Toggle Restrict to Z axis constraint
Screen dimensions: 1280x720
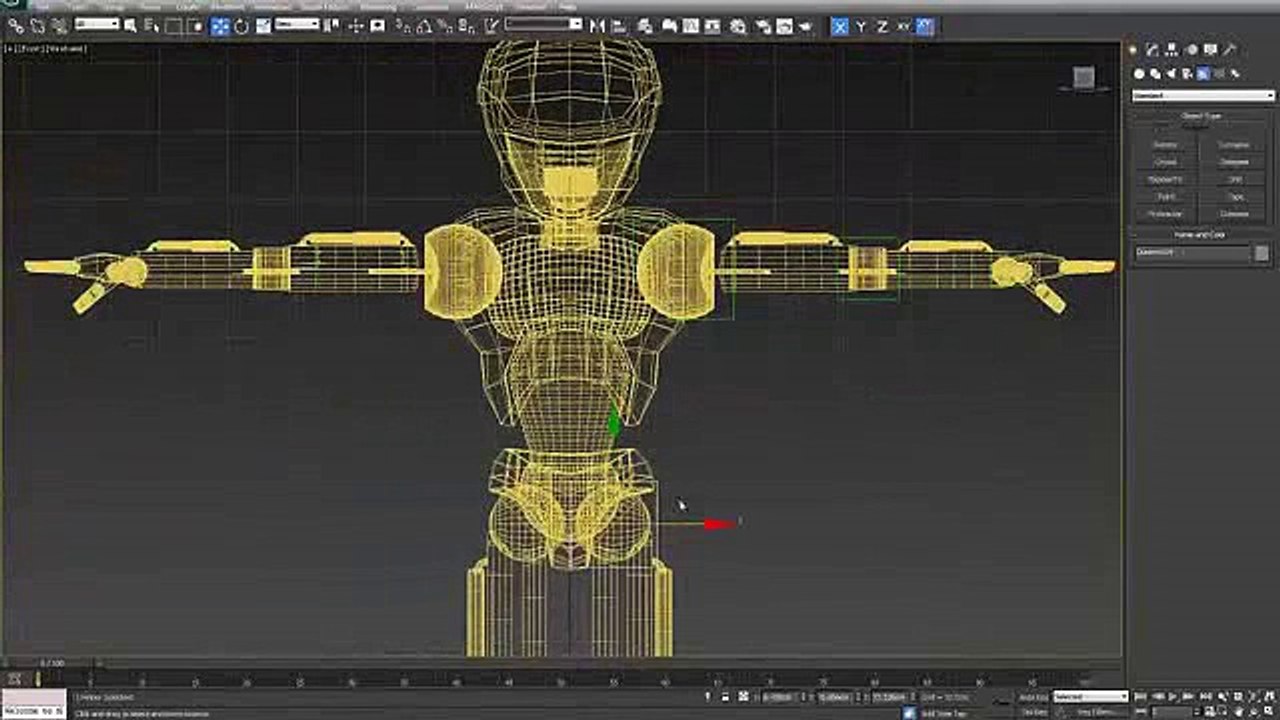click(x=882, y=26)
